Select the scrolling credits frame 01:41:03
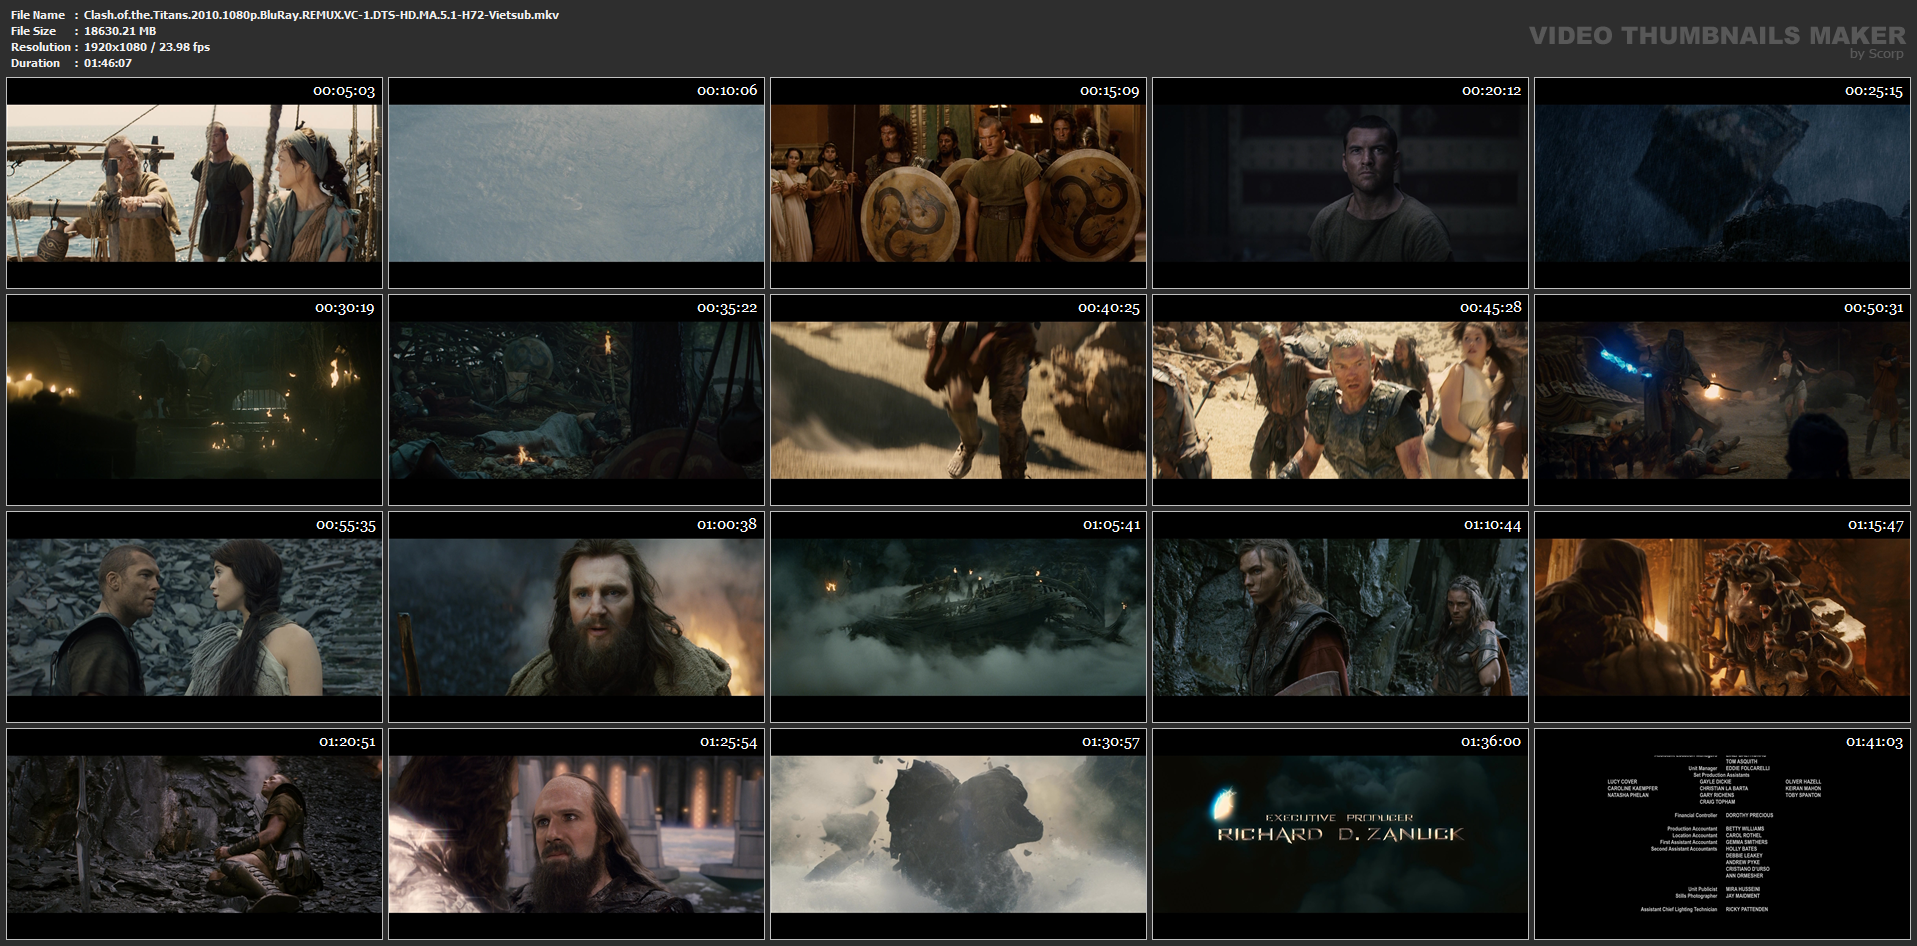The height and width of the screenshot is (946, 1917). tap(1722, 834)
